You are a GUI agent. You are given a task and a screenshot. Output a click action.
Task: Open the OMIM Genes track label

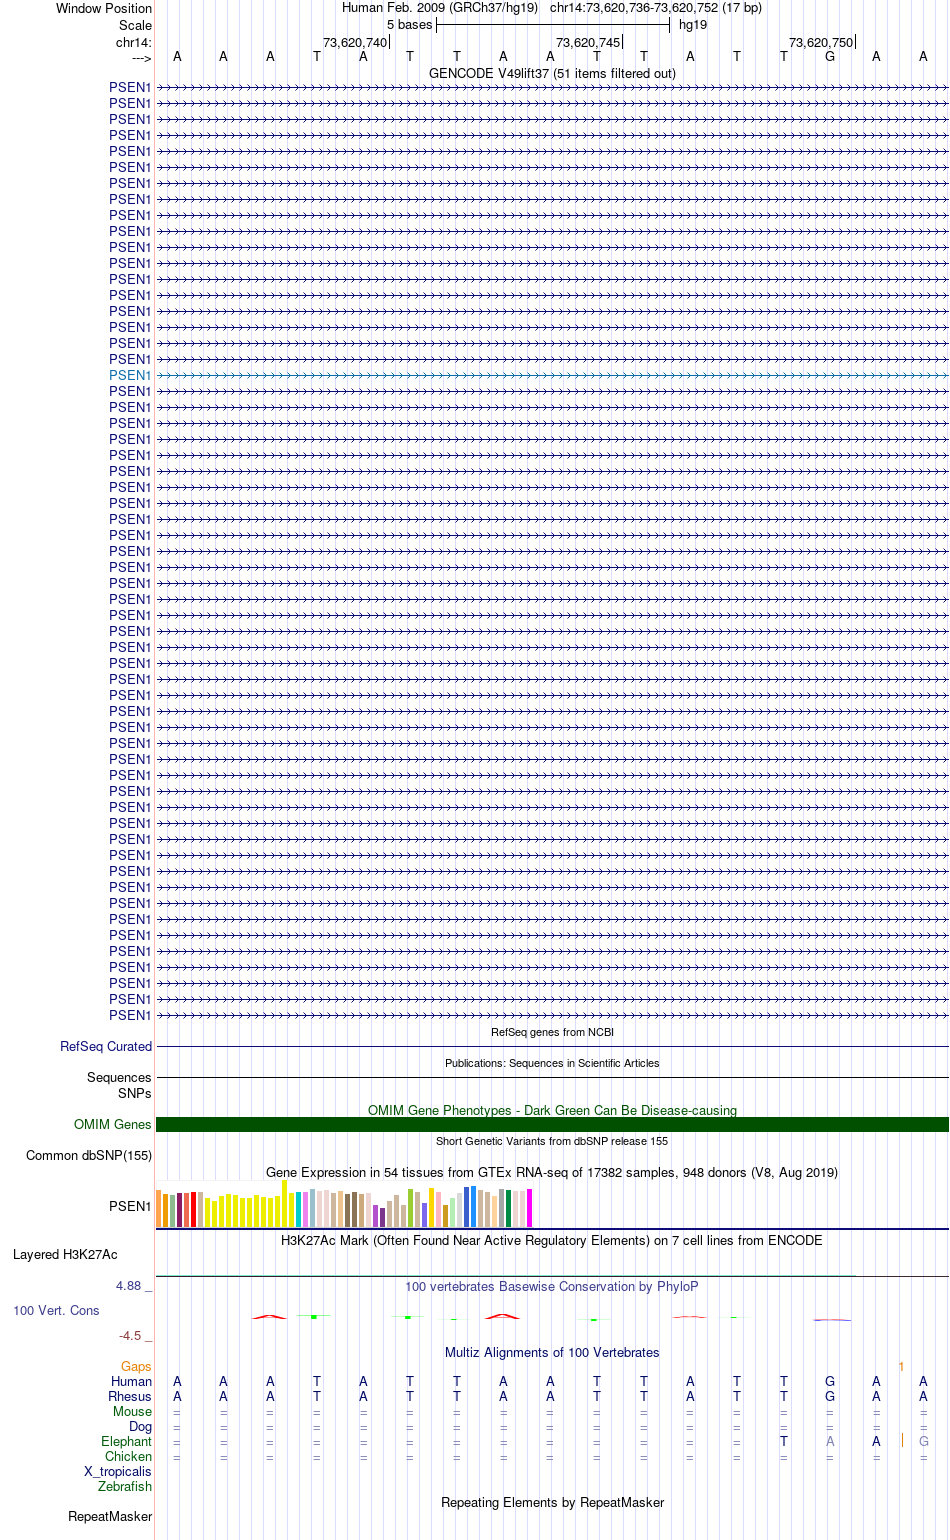pos(113,1124)
